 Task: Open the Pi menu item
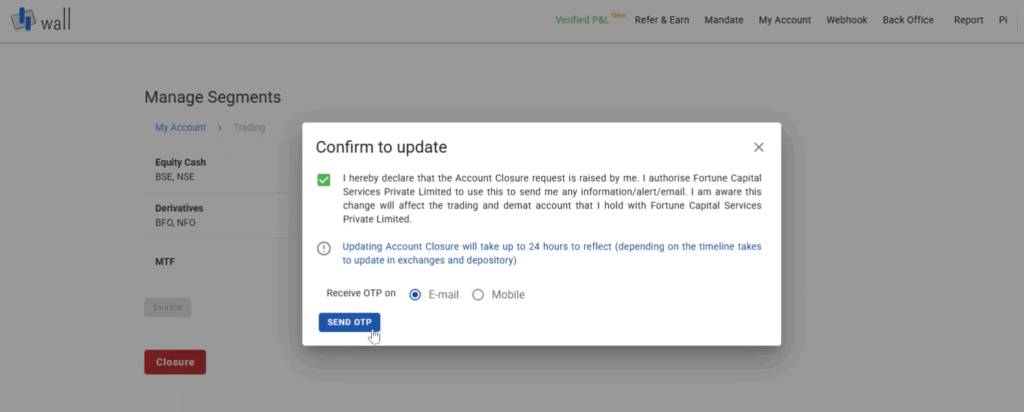click(1003, 20)
